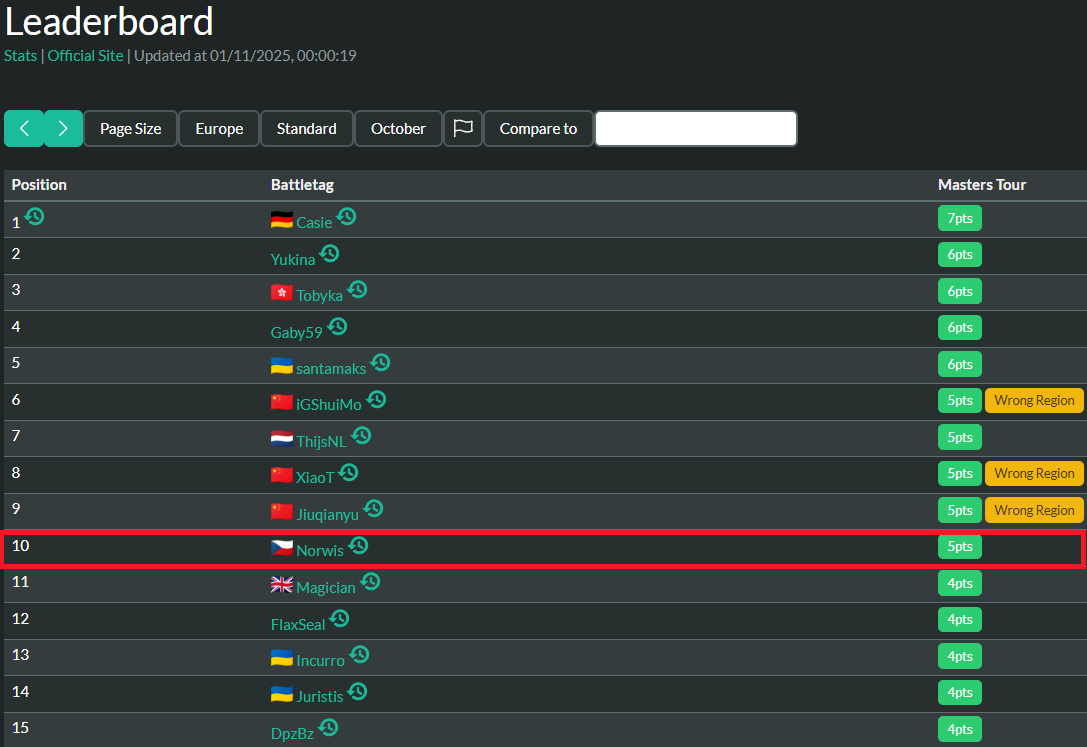This screenshot has height=747, width=1087.
Task: Click the Dutch flag beside ThijsNL
Action: pos(281,439)
